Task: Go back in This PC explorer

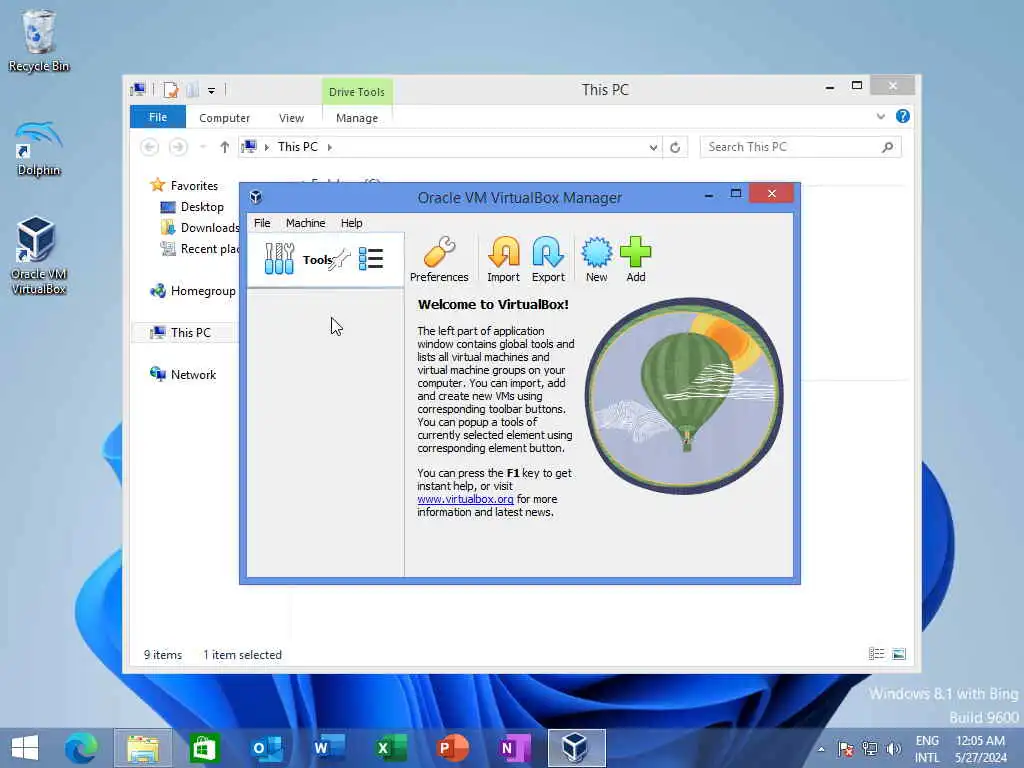Action: click(150, 147)
